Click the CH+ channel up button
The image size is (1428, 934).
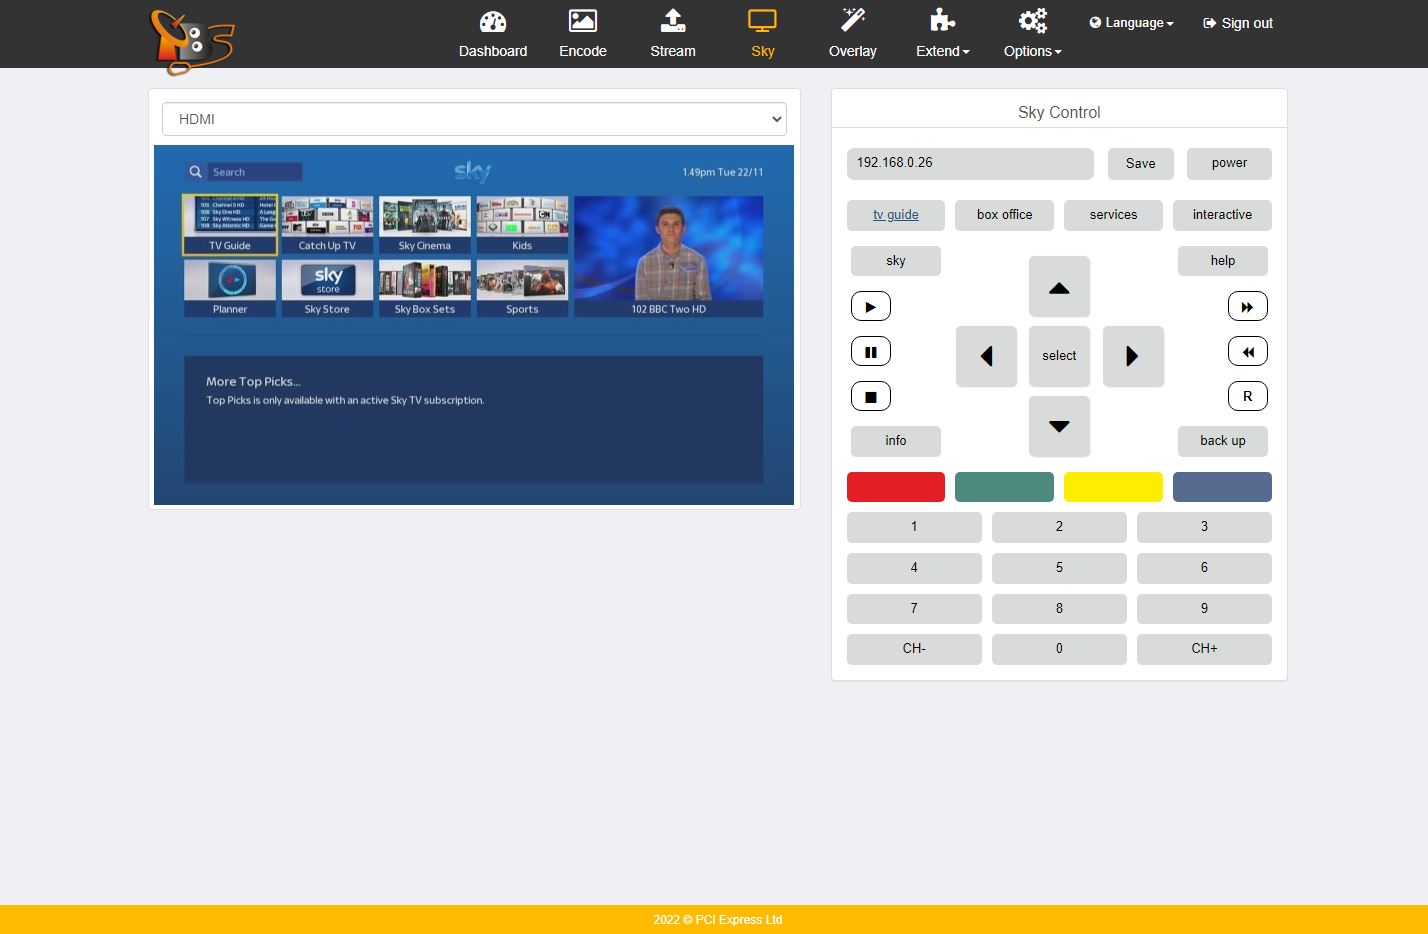click(1204, 649)
